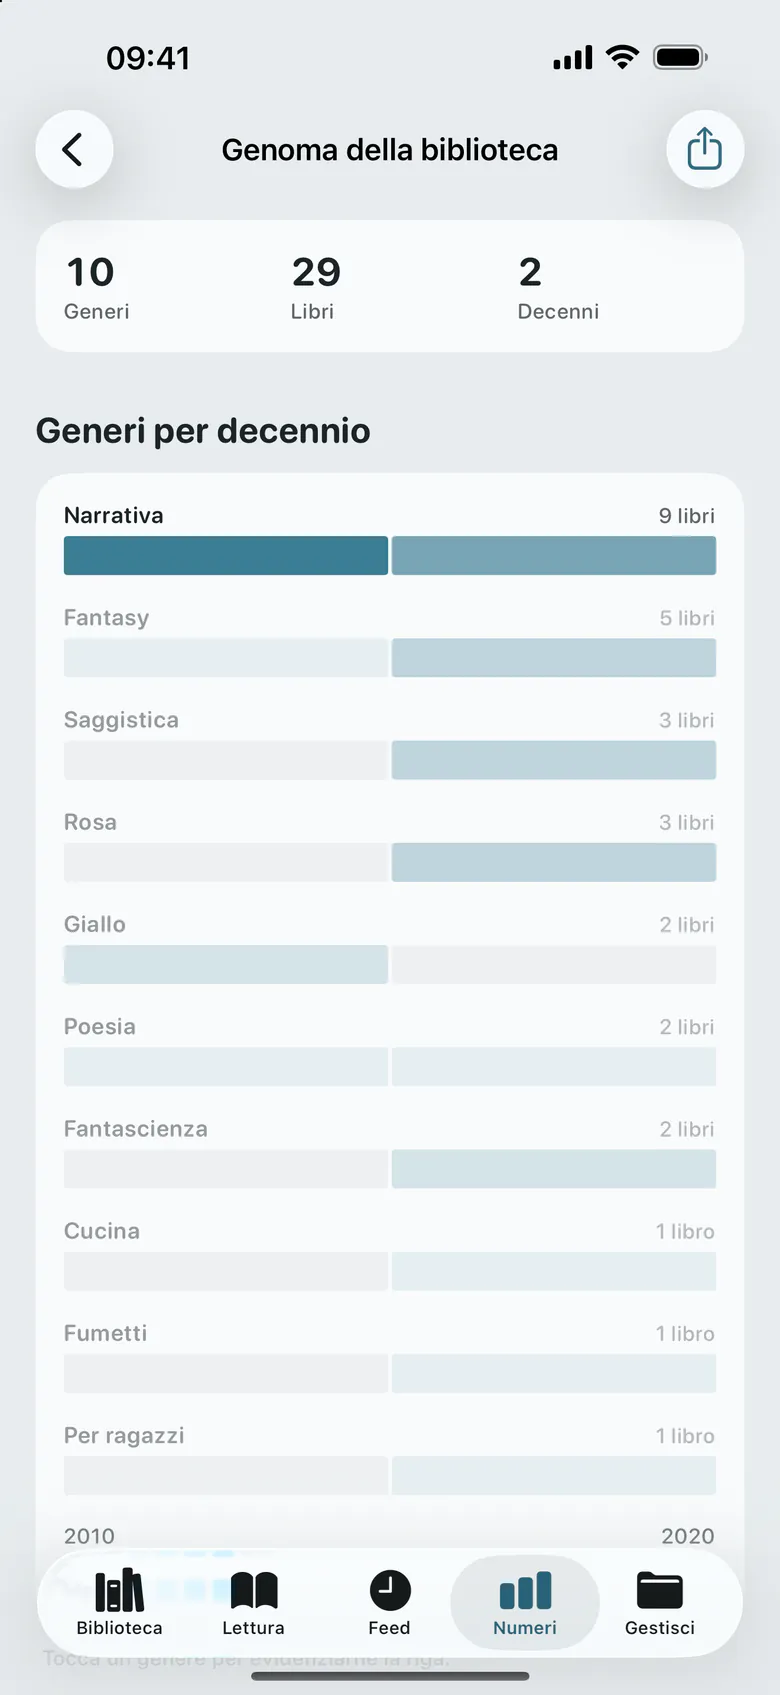
Task: Select the Fantasy genre label
Action: pyautogui.click(x=106, y=618)
